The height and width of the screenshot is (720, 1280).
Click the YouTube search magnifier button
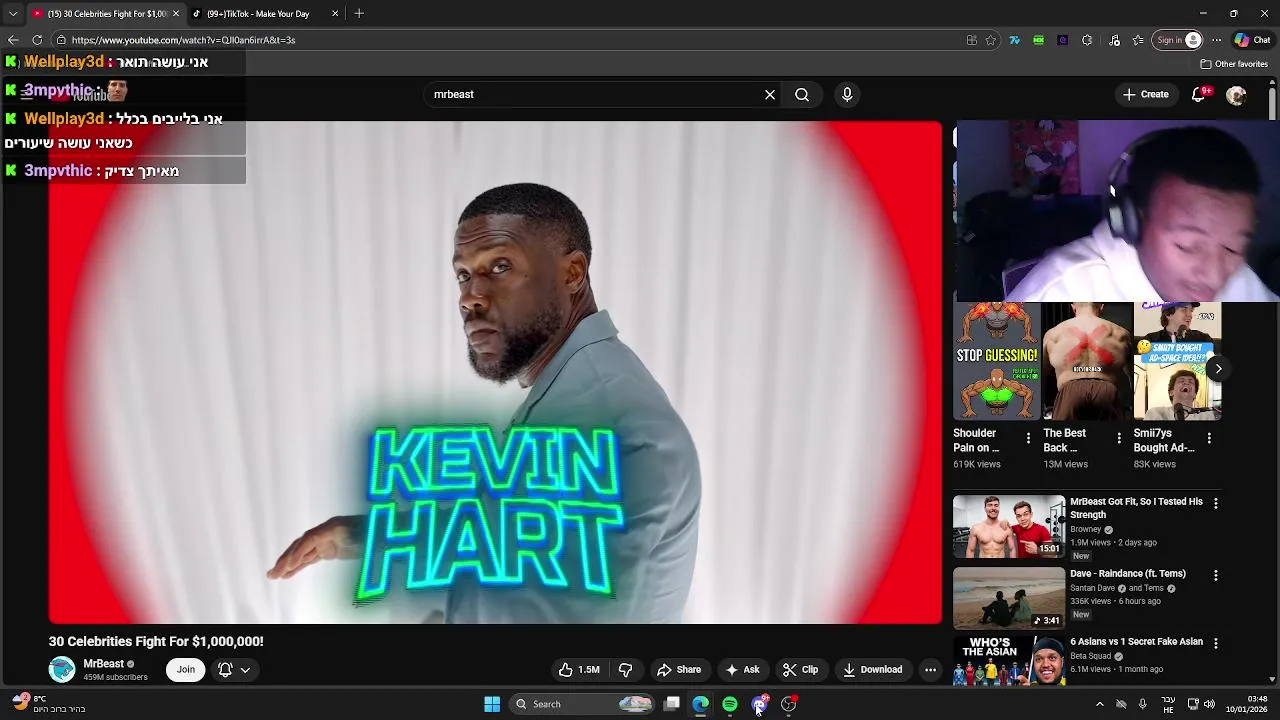(802, 94)
